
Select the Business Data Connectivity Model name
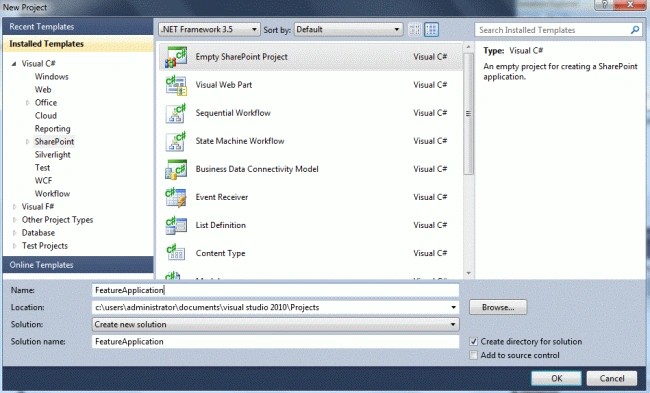coord(257,169)
